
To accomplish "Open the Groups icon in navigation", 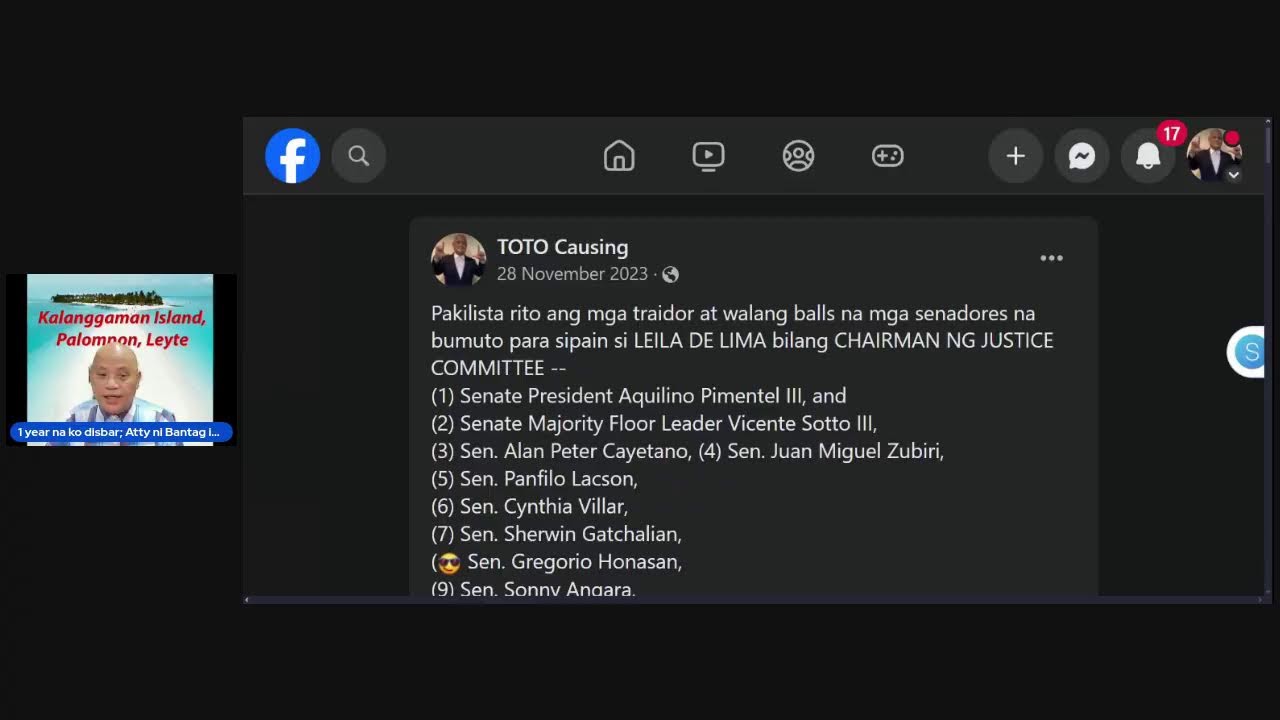I will pos(798,156).
